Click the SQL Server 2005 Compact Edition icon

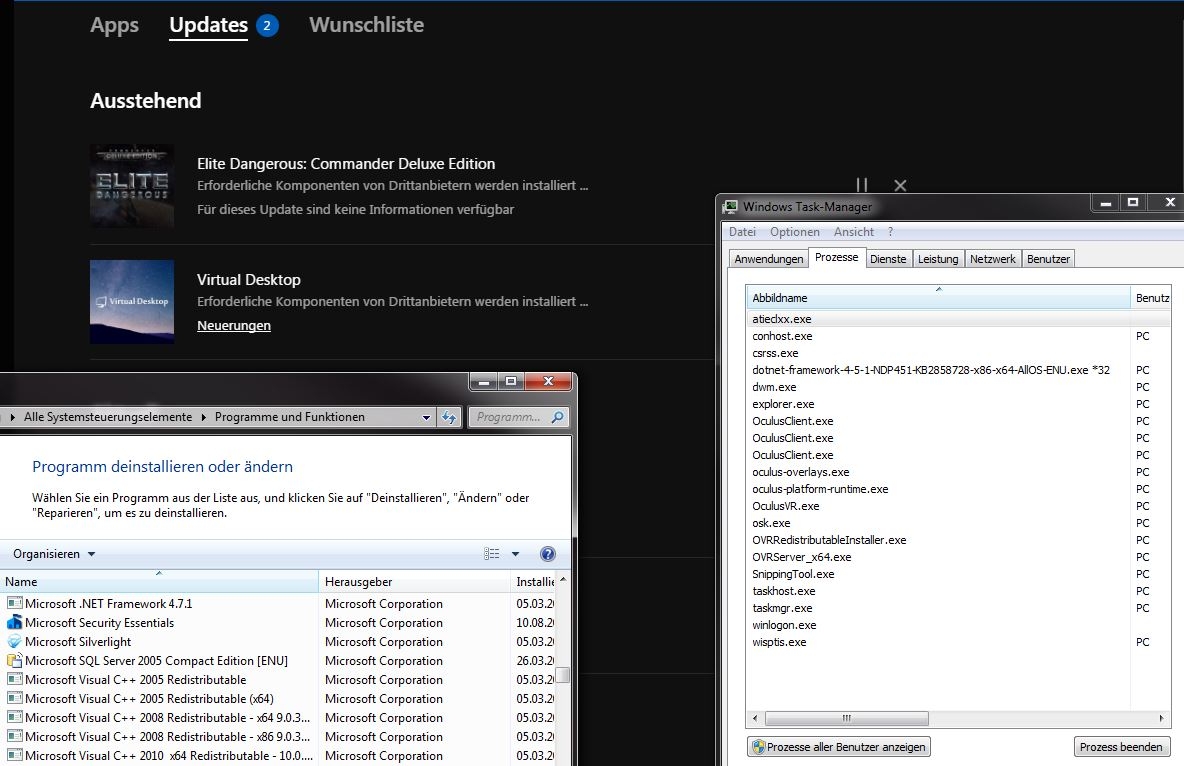coord(14,660)
